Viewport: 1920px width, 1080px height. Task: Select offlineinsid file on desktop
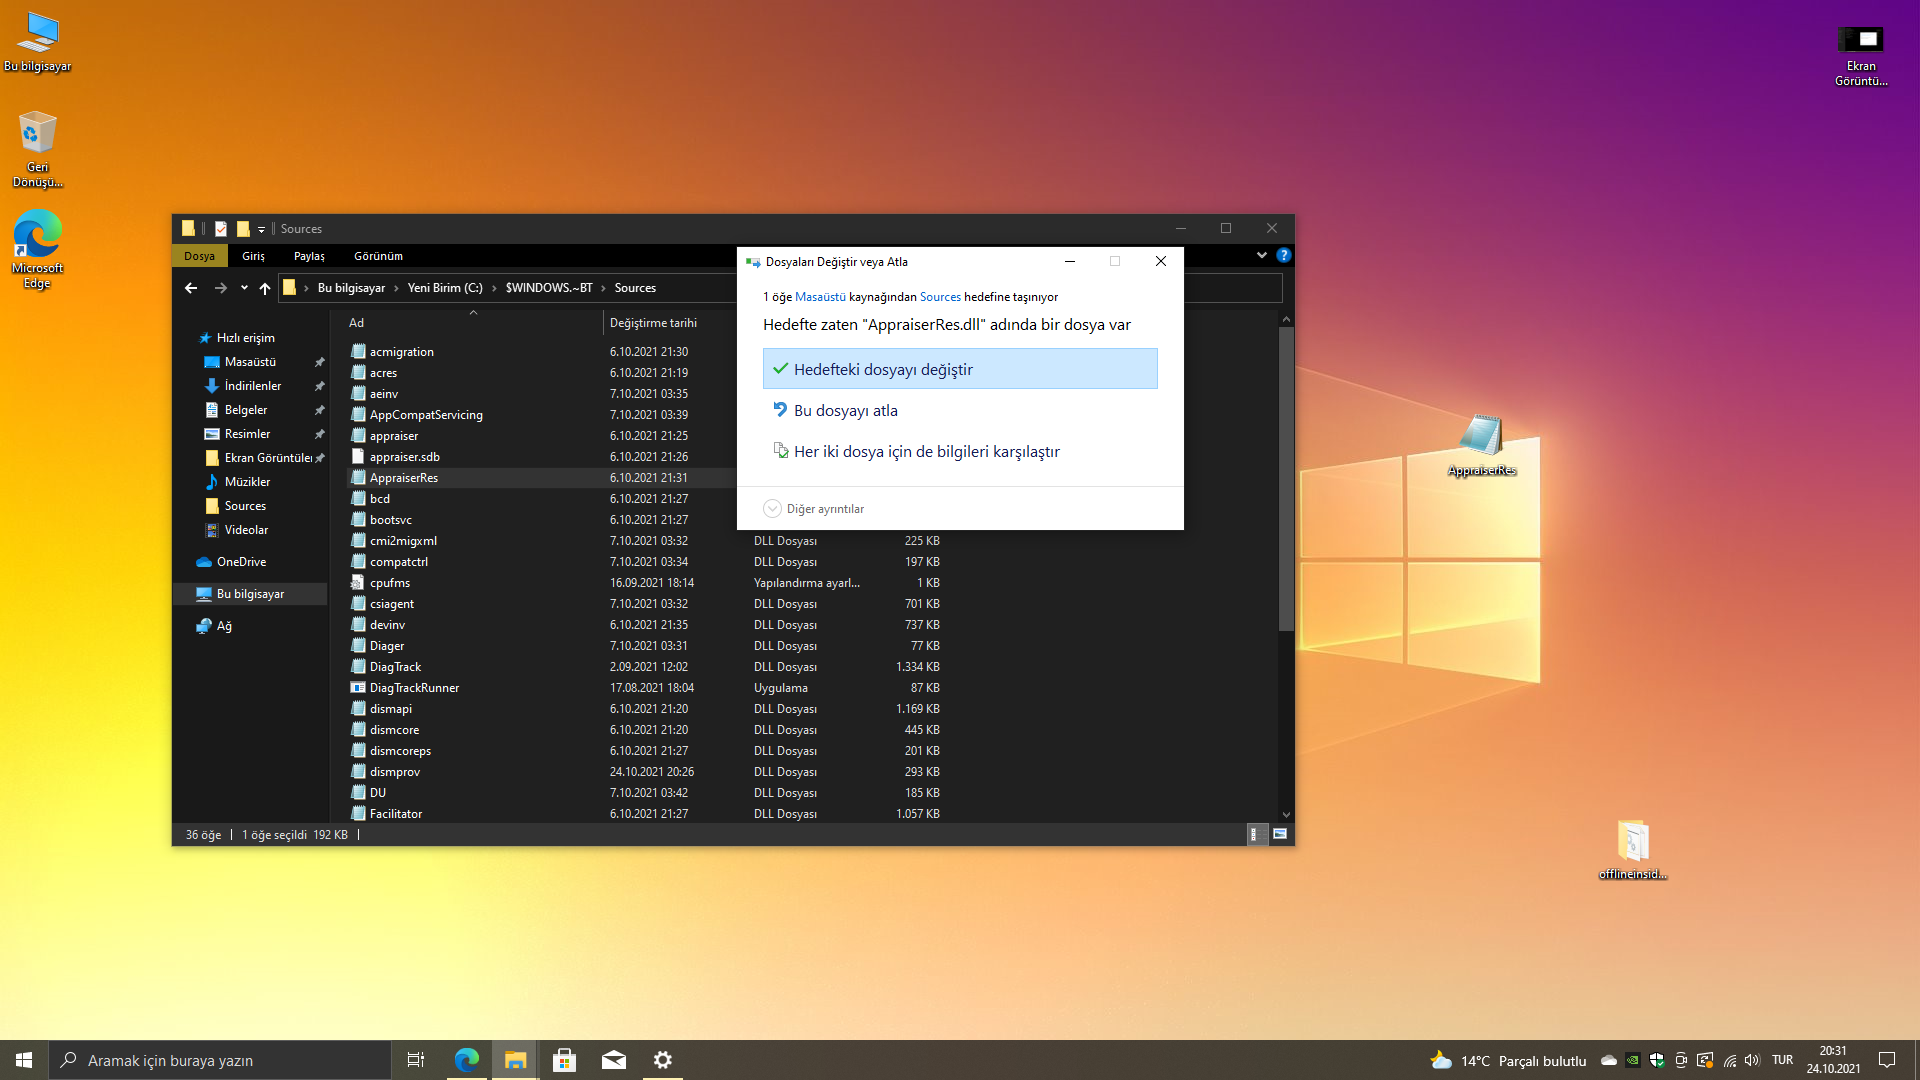pos(1632,850)
